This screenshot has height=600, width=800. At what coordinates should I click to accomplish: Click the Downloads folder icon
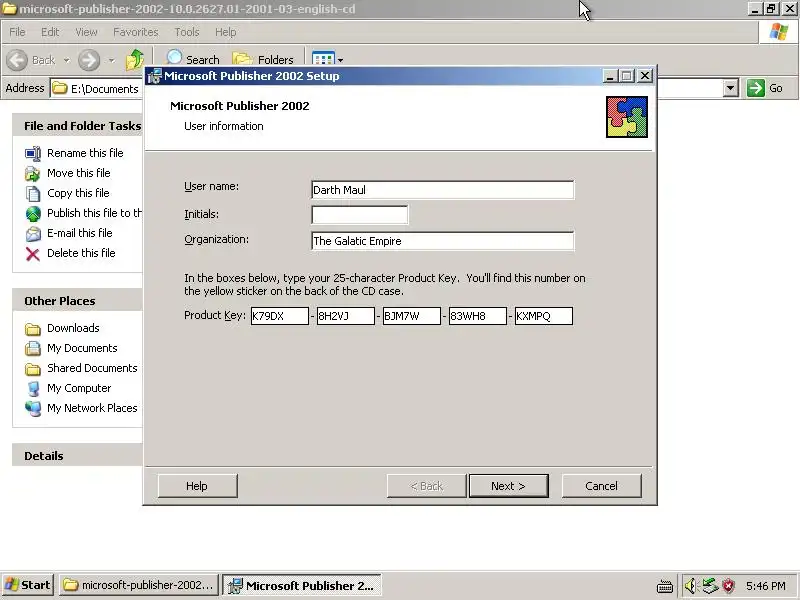33,329
